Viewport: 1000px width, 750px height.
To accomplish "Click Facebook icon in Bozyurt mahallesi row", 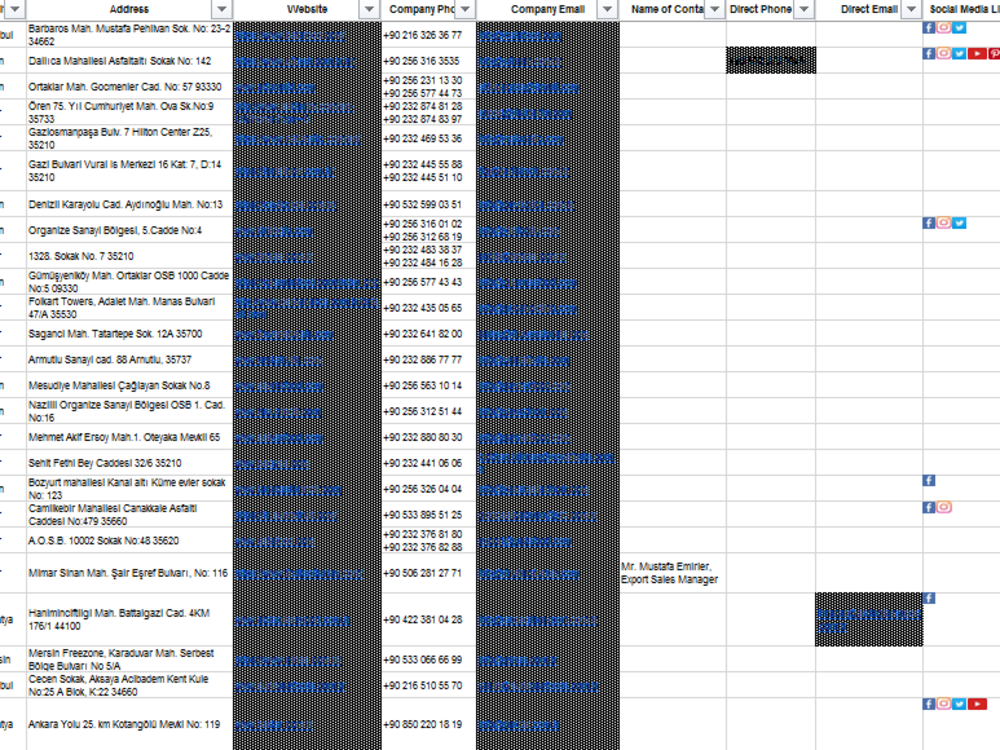I will tap(929, 480).
